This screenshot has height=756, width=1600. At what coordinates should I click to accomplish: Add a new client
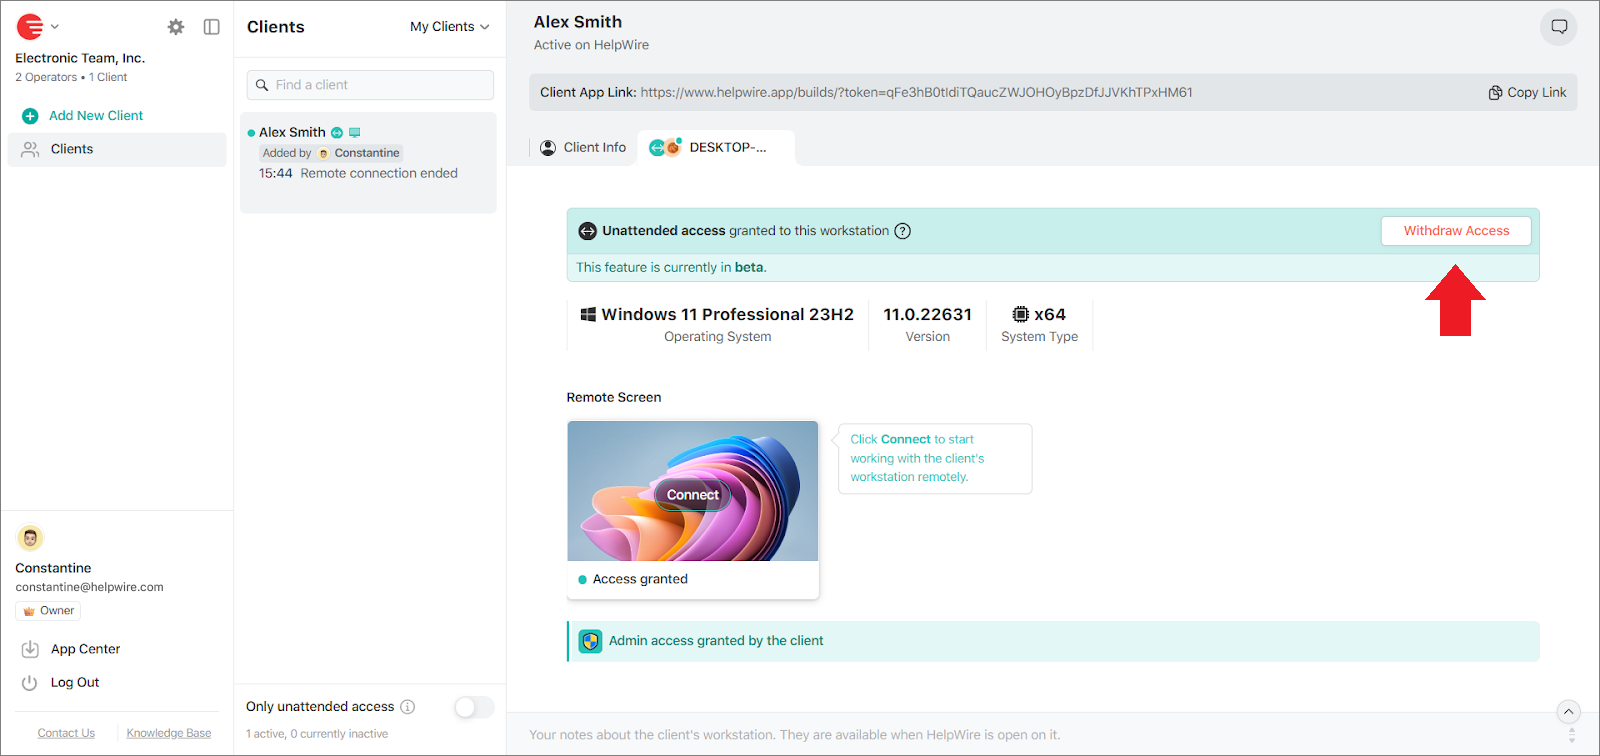pyautogui.click(x=95, y=116)
